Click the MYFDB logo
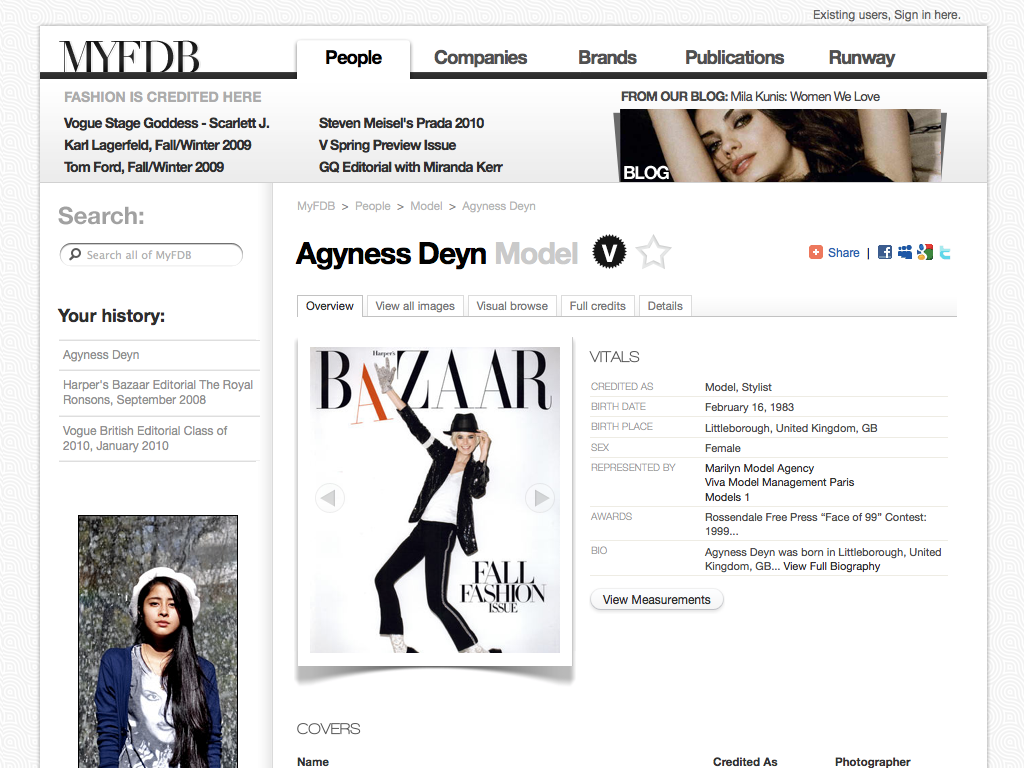The height and width of the screenshot is (768, 1024). pyautogui.click(x=130, y=57)
